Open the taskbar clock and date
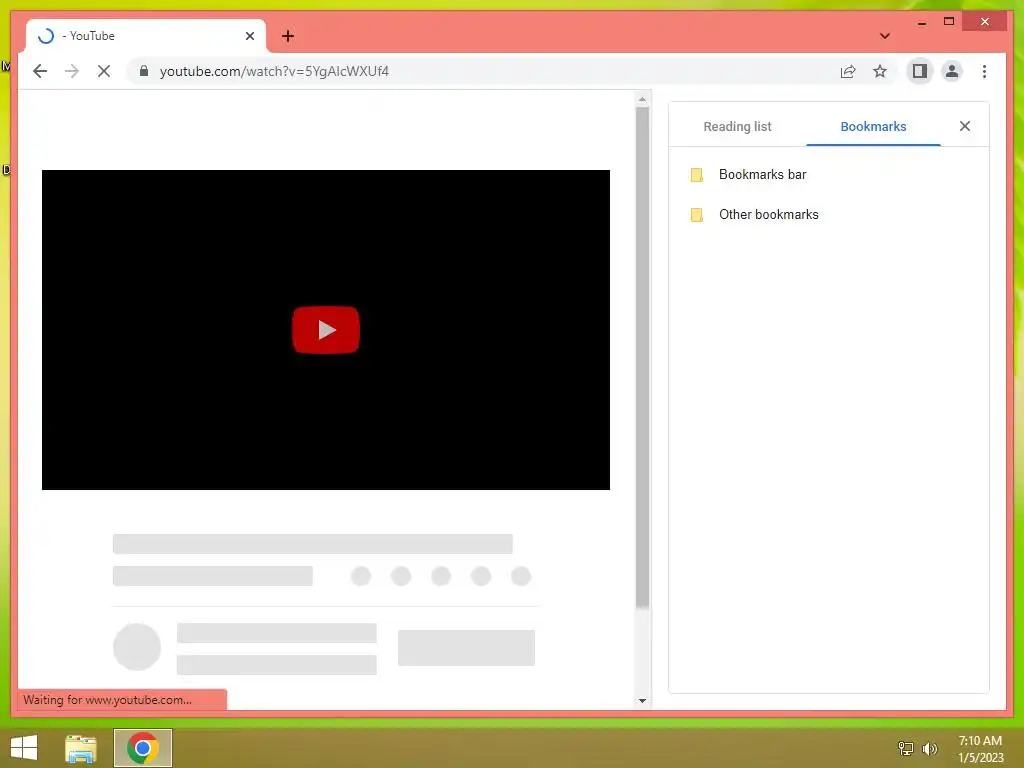This screenshot has height=768, width=1024. pyautogui.click(x=980, y=749)
